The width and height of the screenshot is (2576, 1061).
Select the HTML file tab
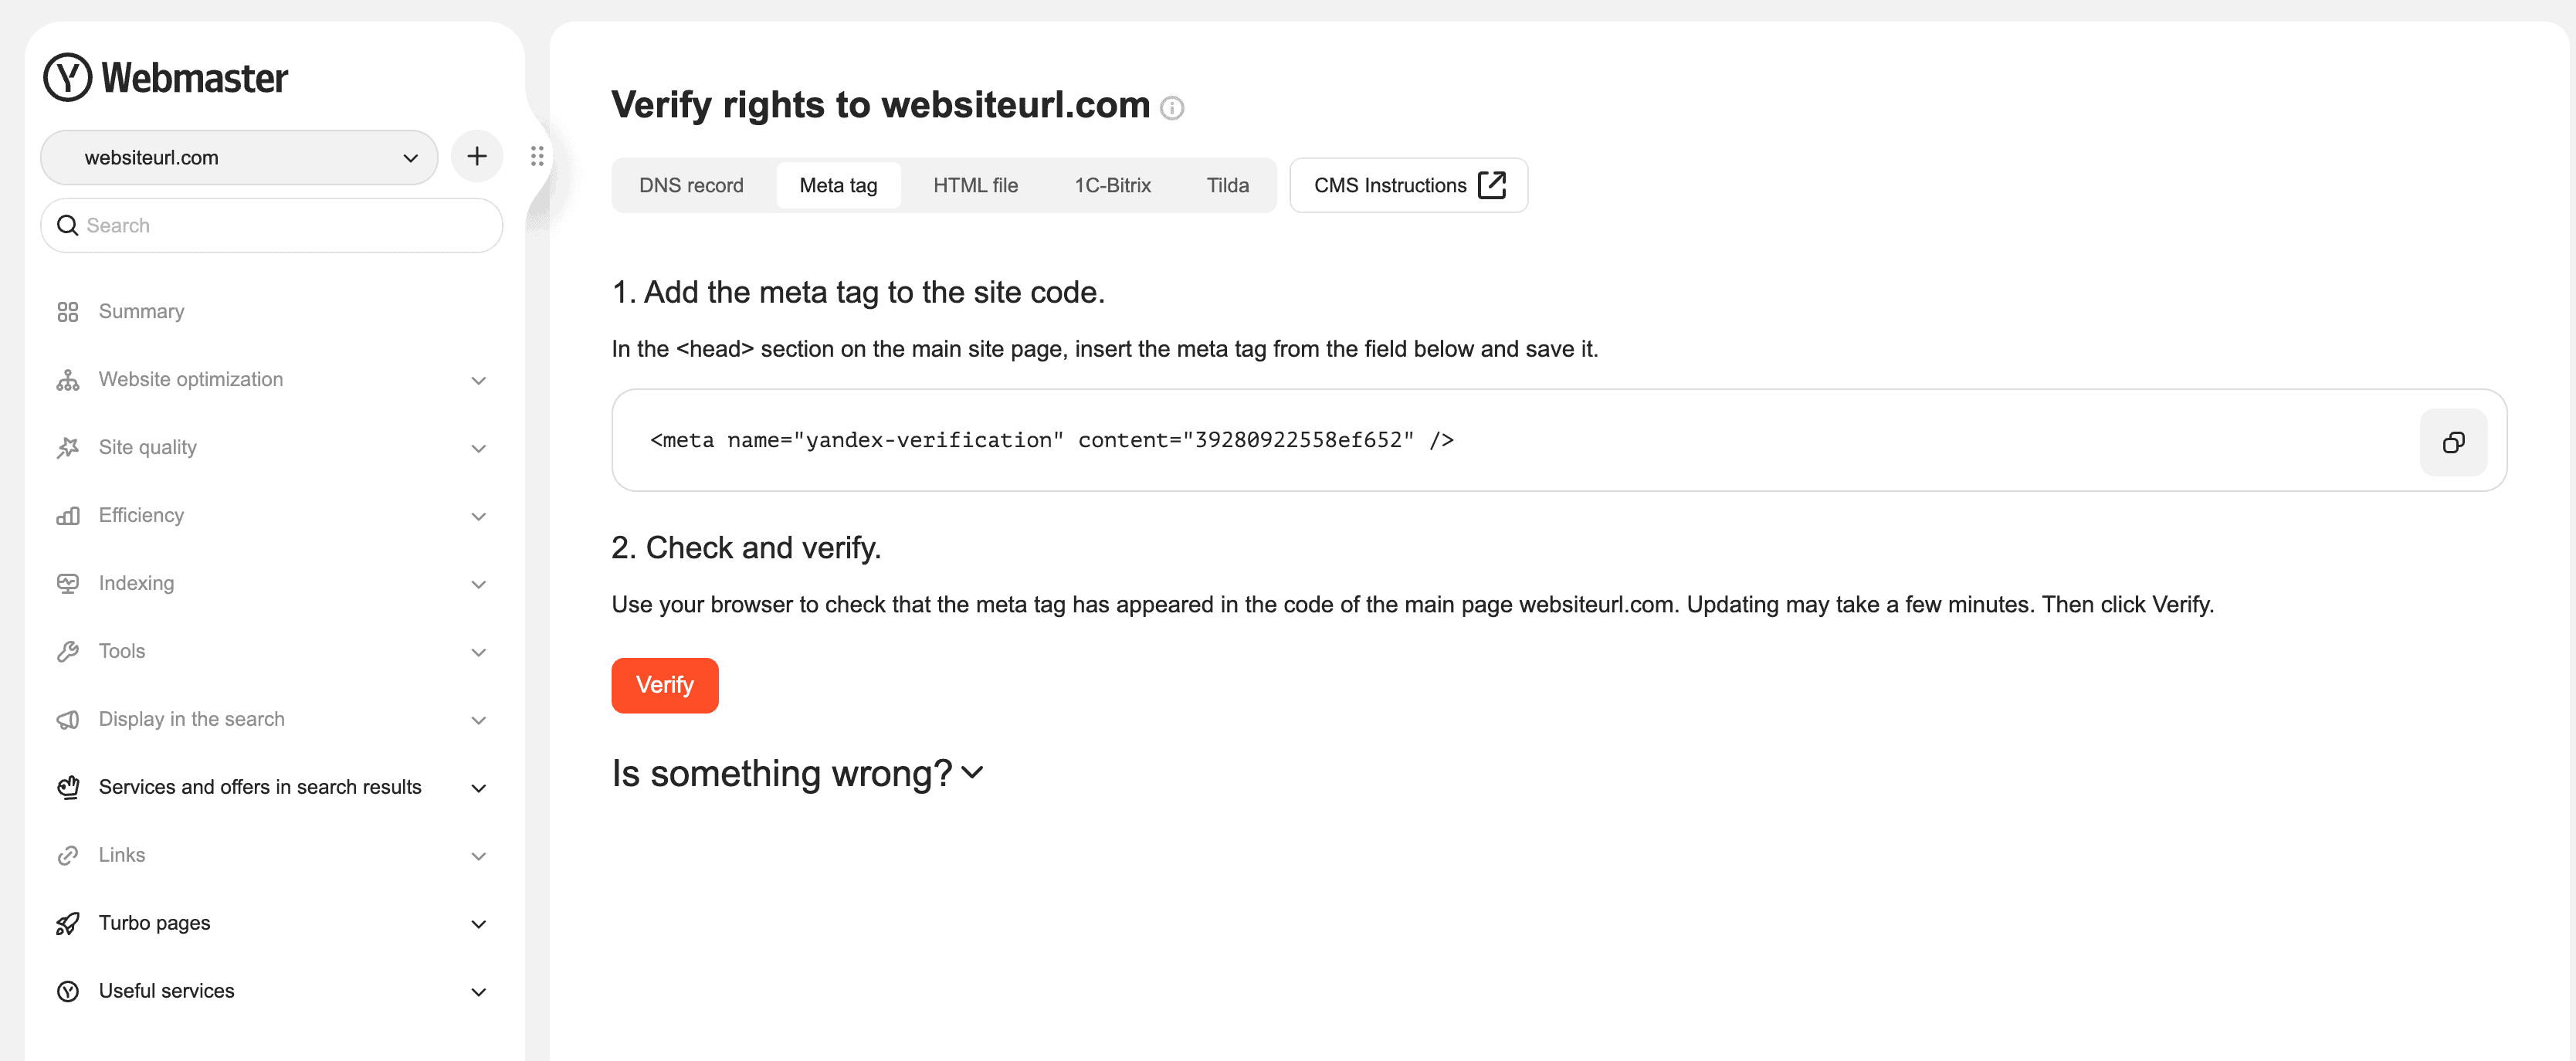(x=974, y=184)
